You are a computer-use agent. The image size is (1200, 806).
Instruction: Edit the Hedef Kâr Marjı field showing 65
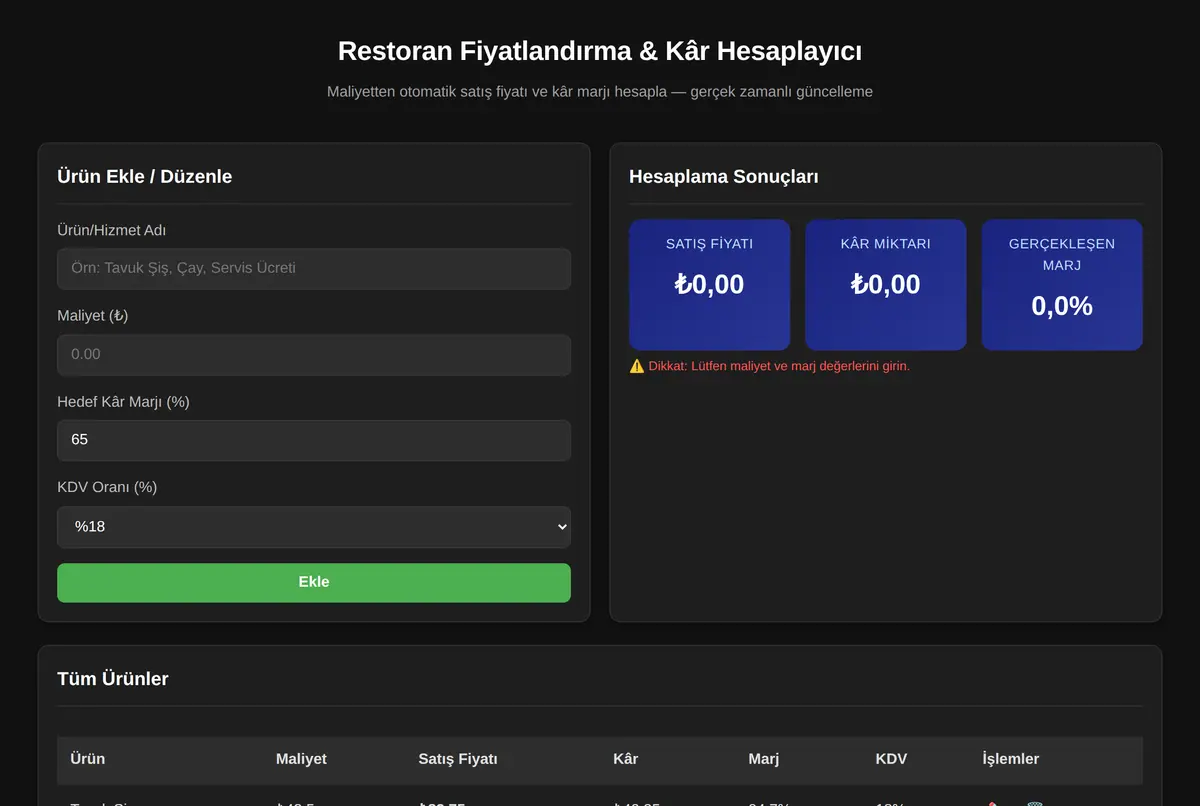click(314, 441)
